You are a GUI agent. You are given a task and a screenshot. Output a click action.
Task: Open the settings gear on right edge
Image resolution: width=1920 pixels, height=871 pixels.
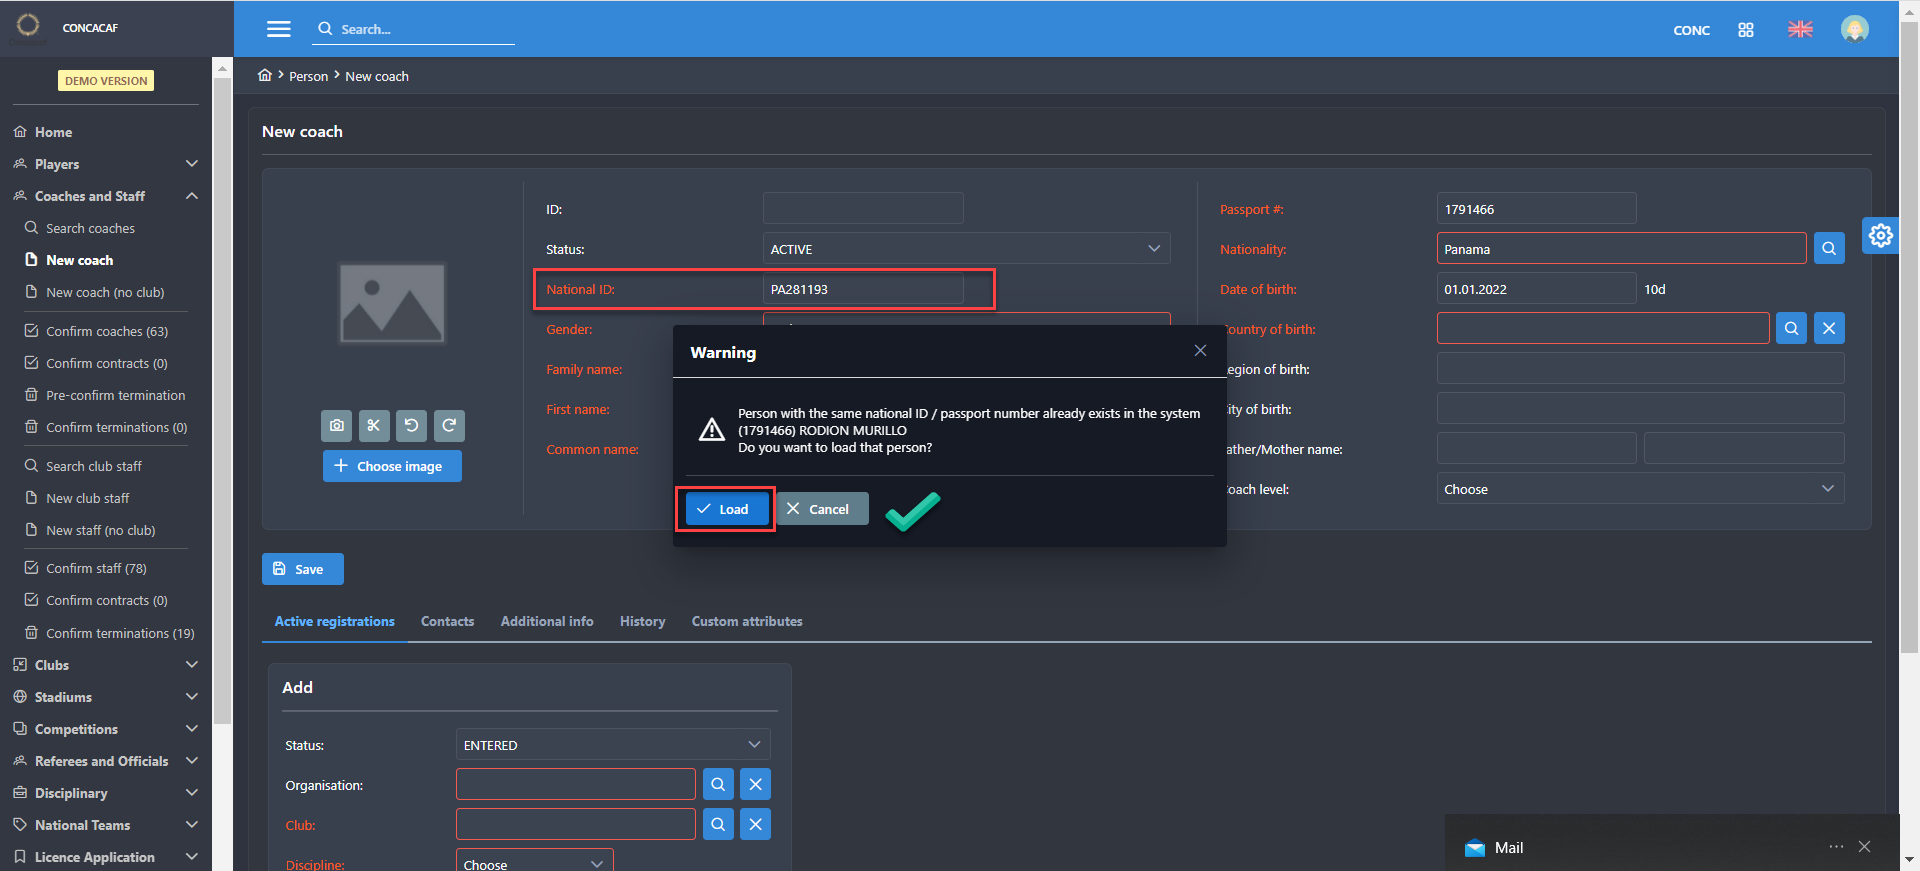pos(1880,236)
